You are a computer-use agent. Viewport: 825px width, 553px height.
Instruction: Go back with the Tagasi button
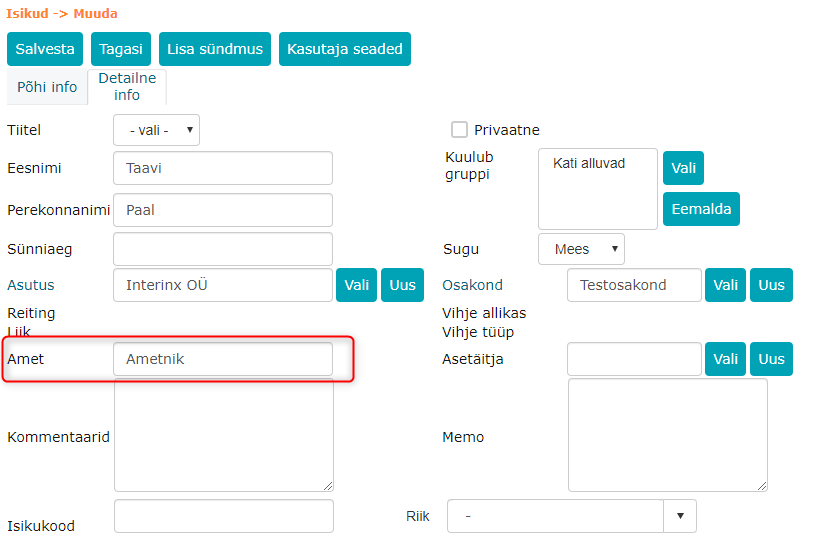(x=120, y=49)
